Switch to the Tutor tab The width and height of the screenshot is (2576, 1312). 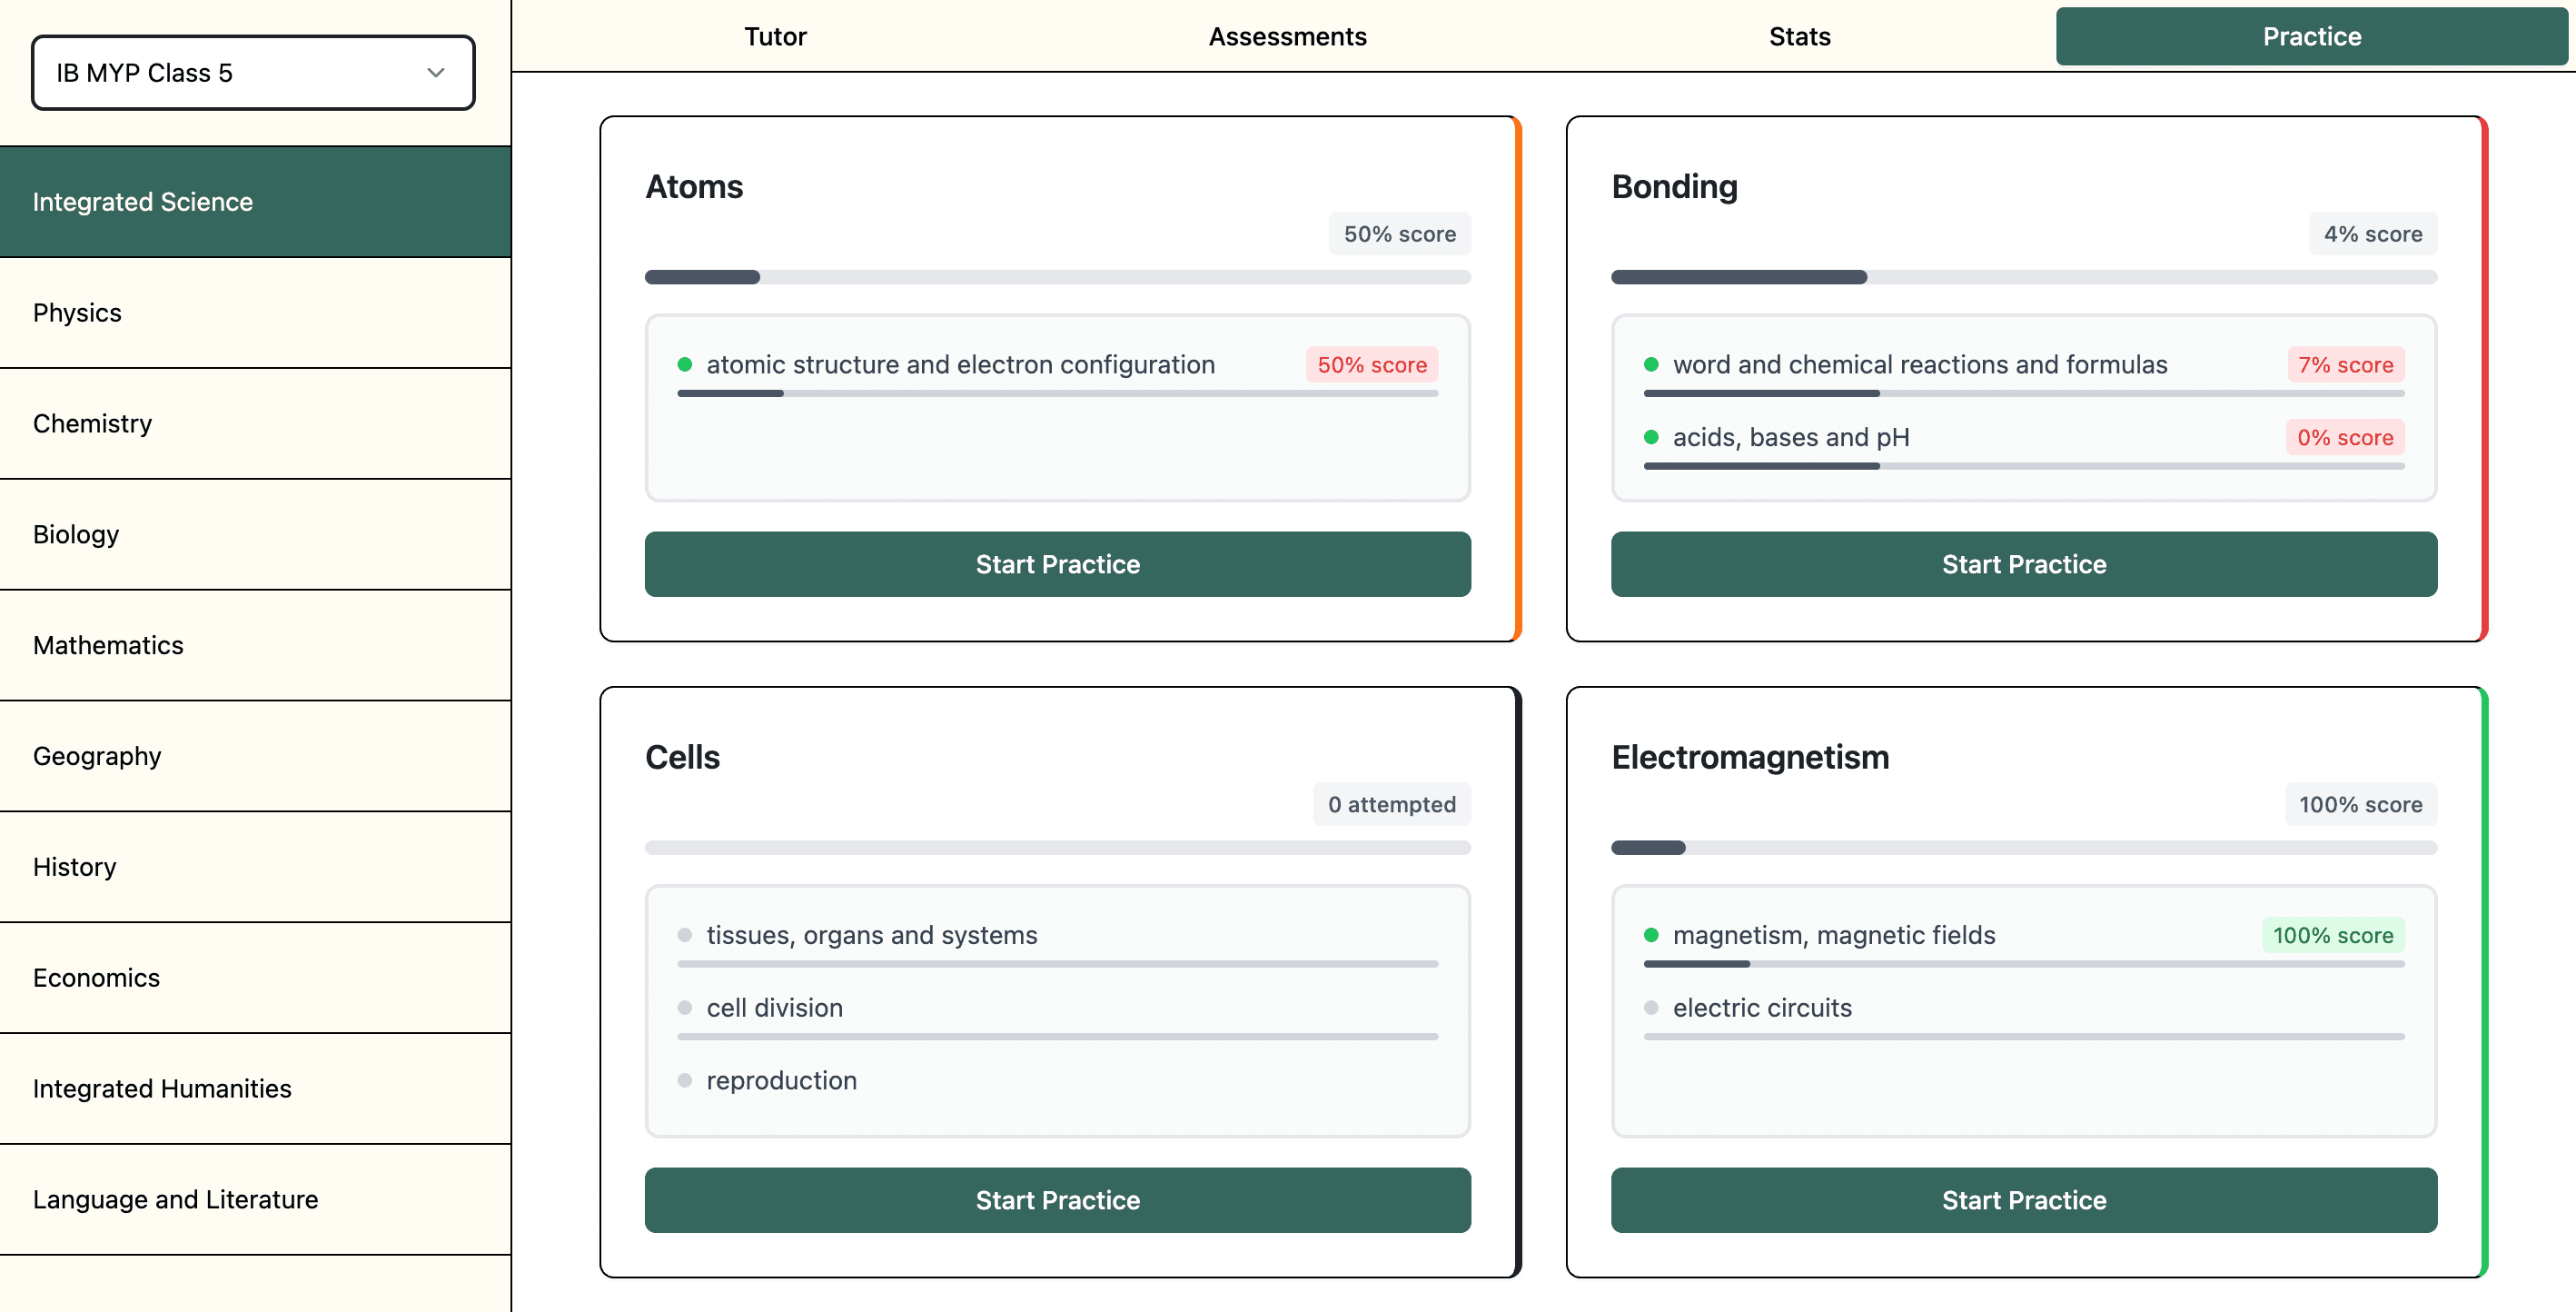tap(775, 37)
